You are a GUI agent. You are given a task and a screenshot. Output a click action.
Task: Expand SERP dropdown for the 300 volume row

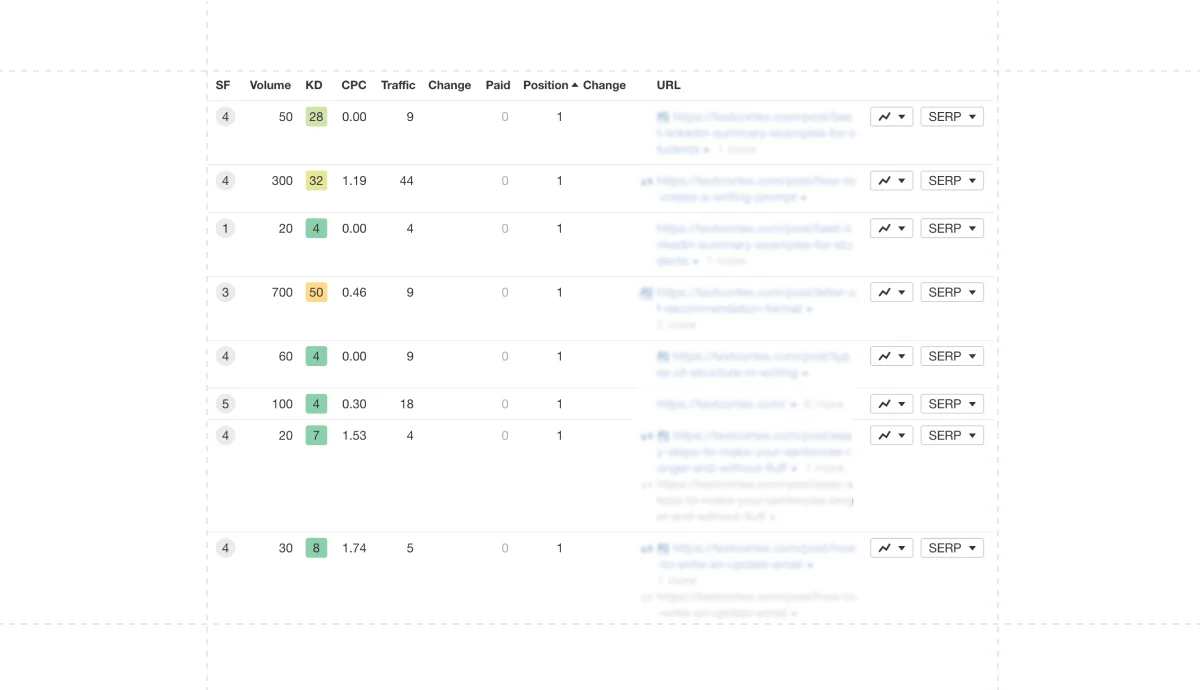952,181
